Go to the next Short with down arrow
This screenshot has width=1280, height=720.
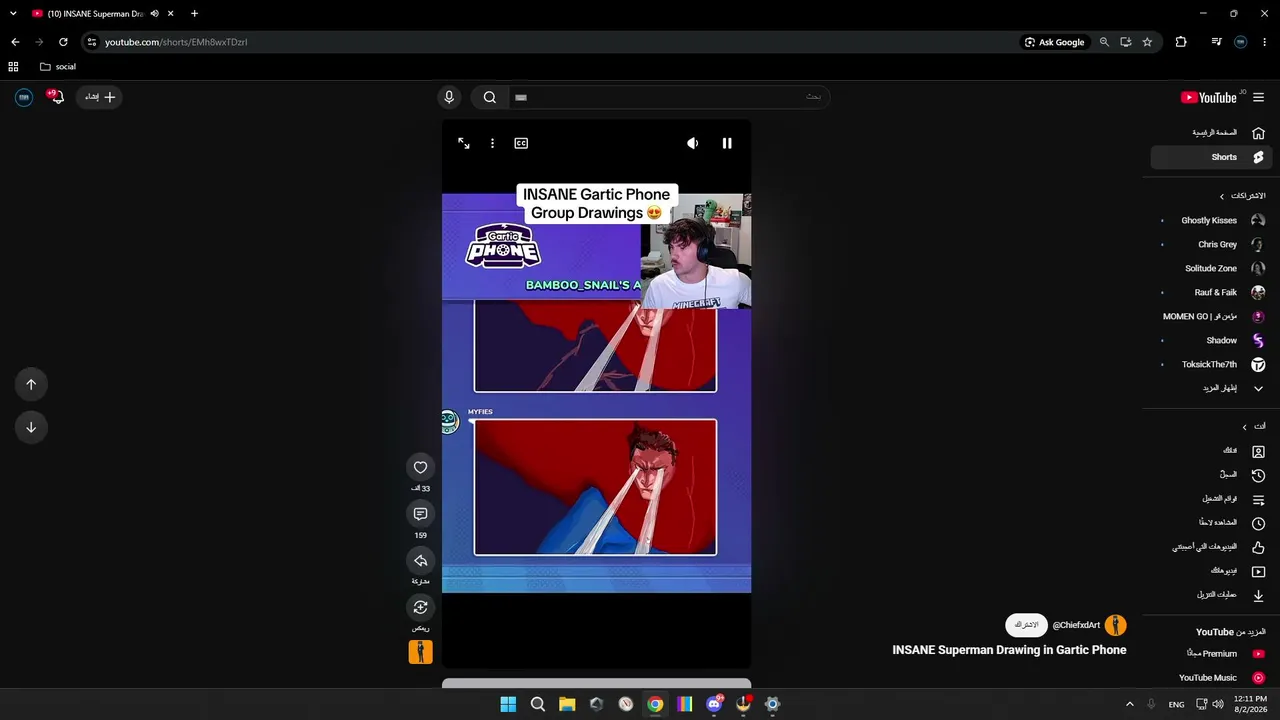tap(31, 427)
